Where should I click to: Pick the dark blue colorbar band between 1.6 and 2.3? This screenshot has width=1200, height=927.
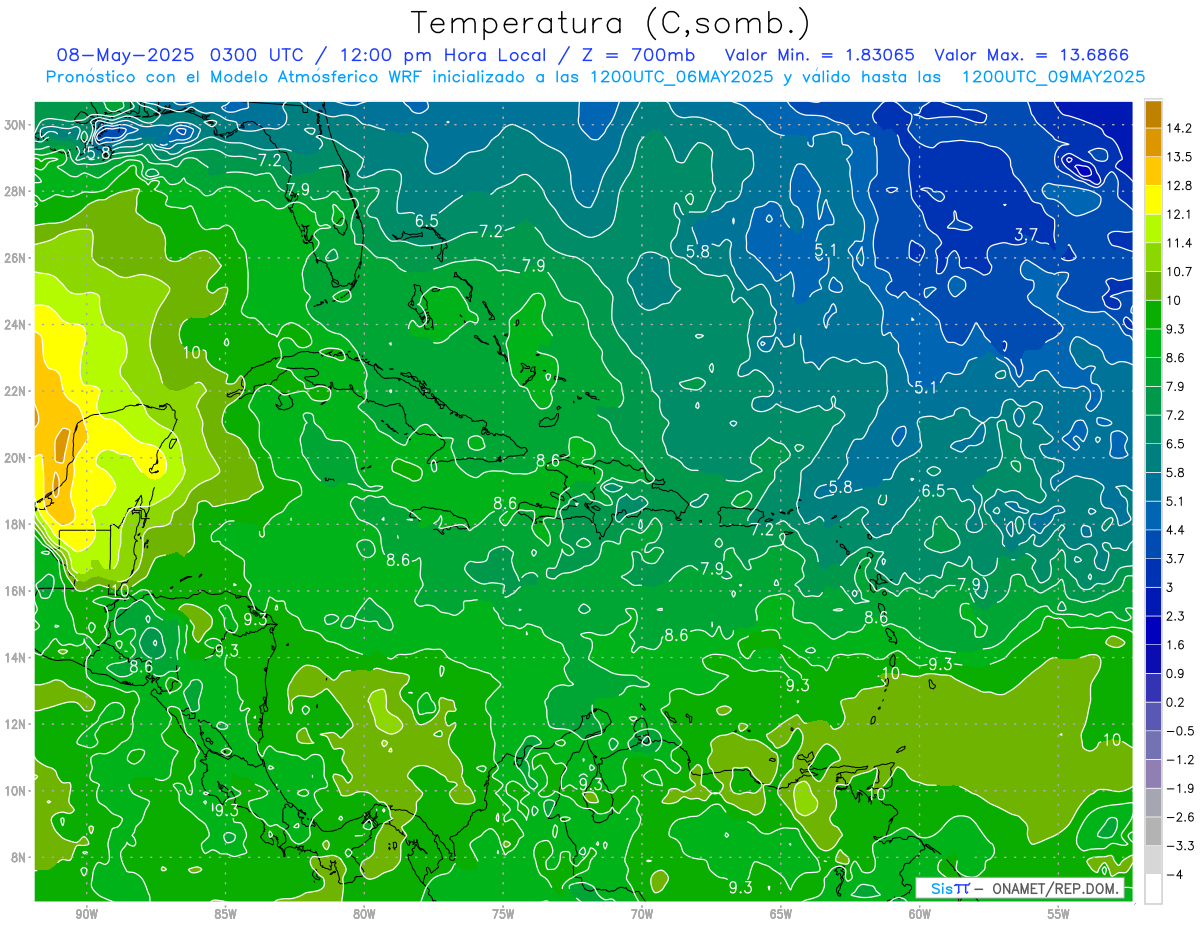(x=1153, y=630)
